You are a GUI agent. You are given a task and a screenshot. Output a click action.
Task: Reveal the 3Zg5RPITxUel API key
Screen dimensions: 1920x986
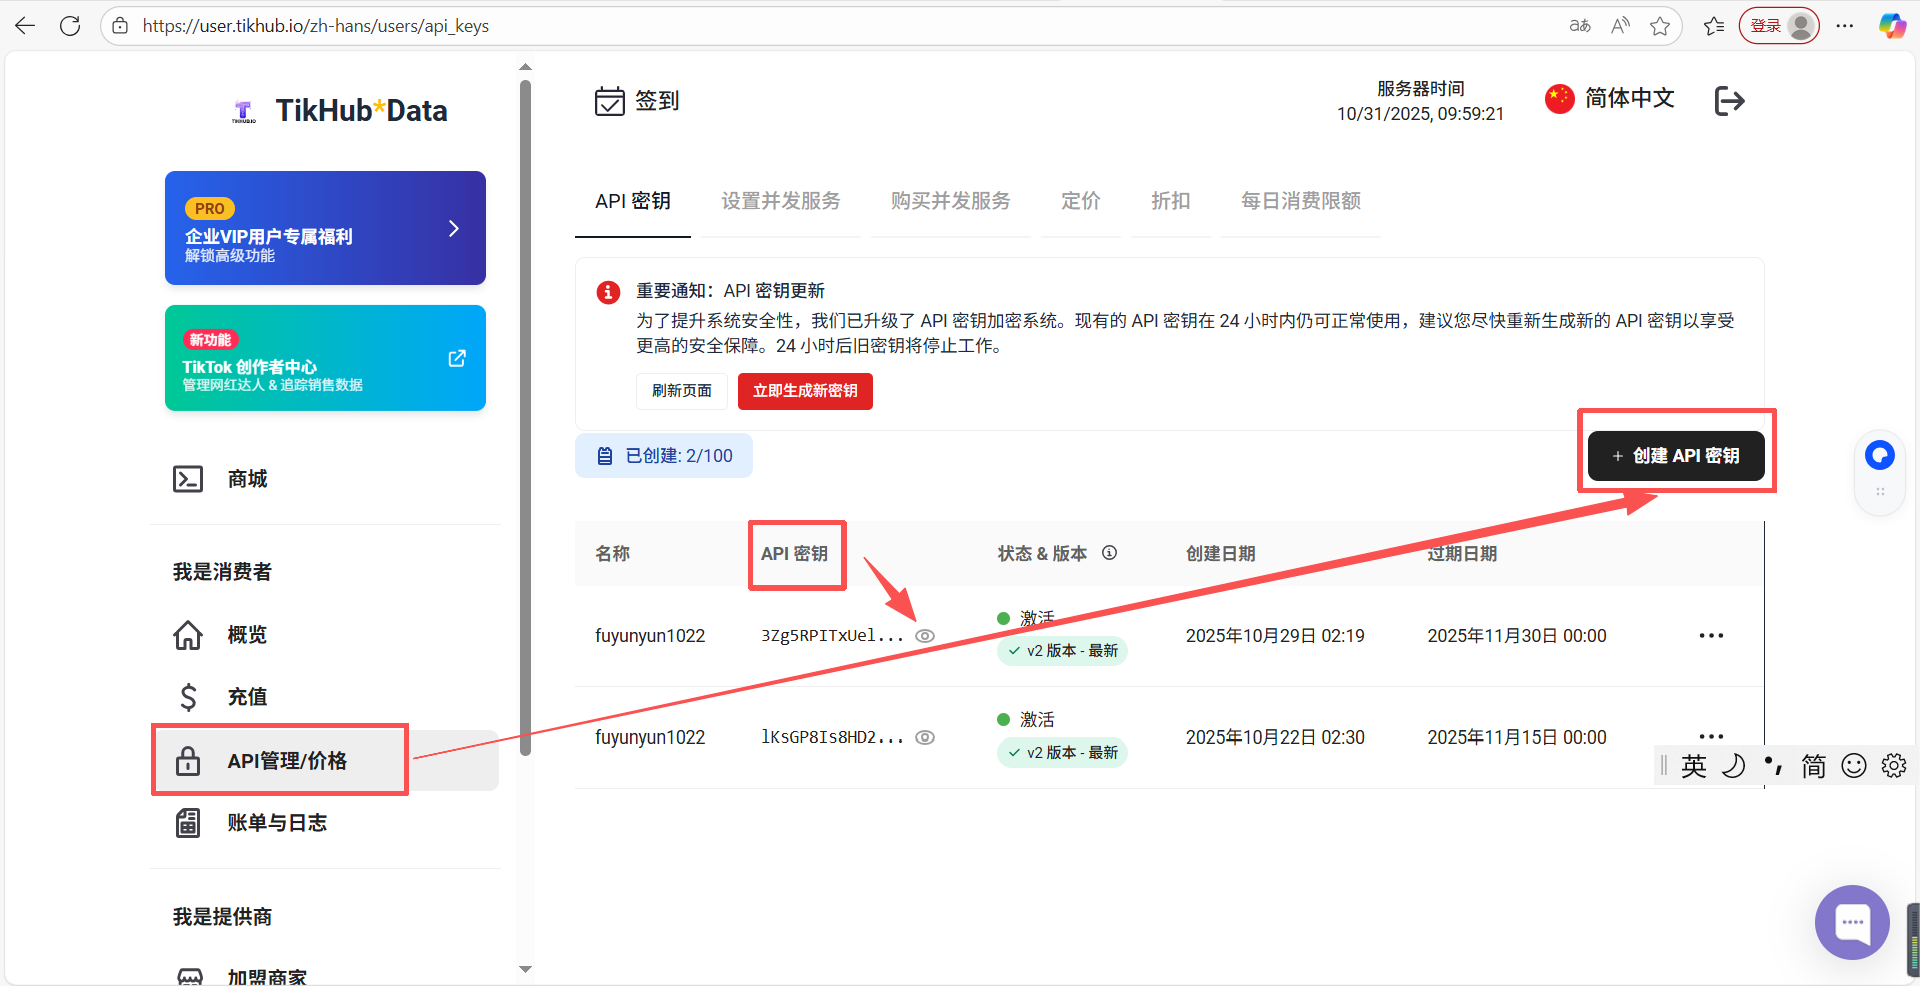click(925, 636)
